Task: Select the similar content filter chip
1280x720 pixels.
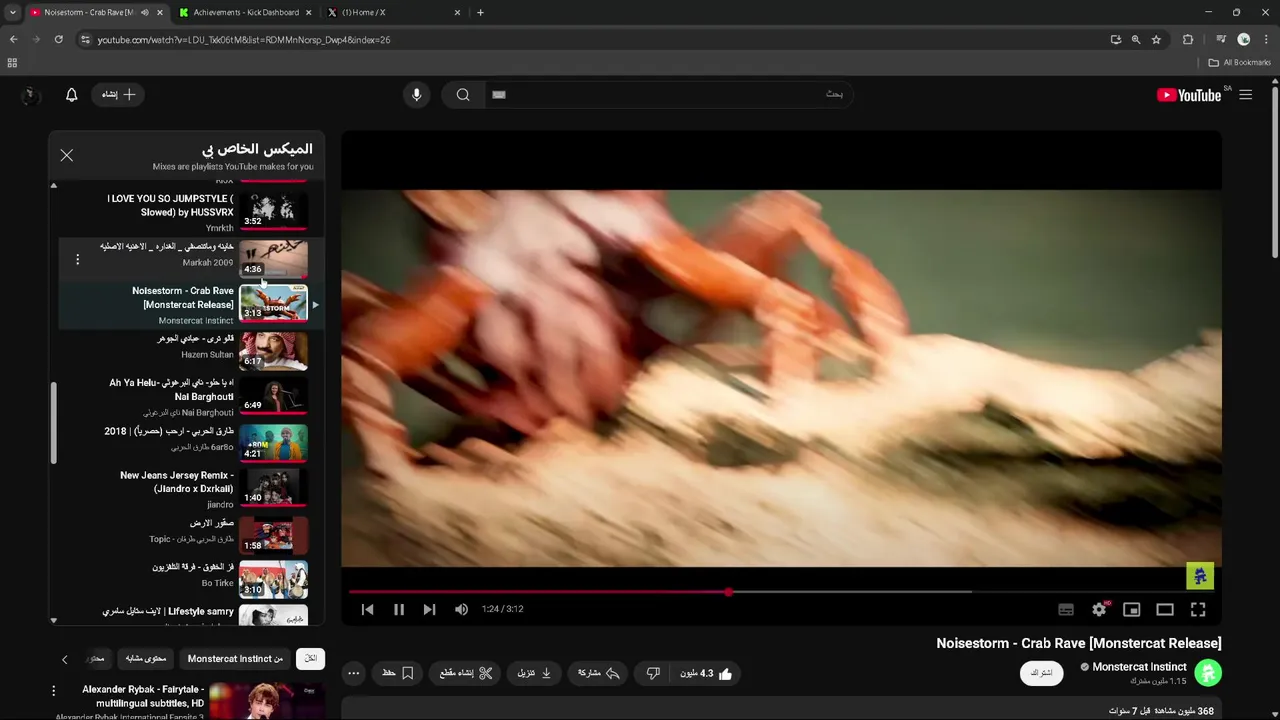Action: [x=146, y=659]
